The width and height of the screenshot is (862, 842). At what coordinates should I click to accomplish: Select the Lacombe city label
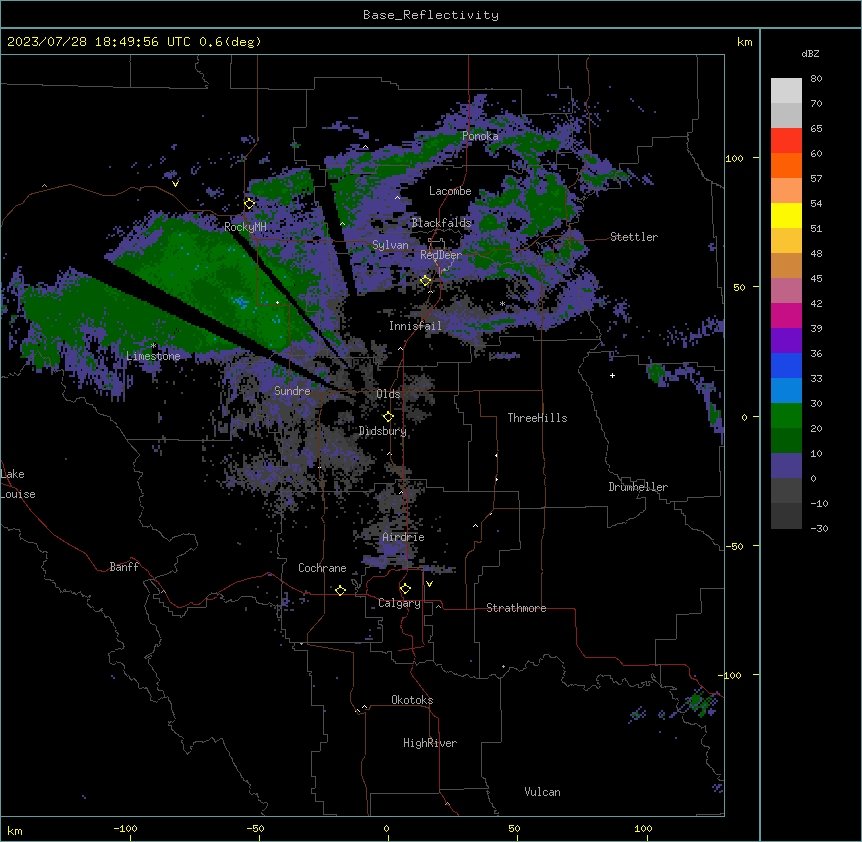pos(450,191)
